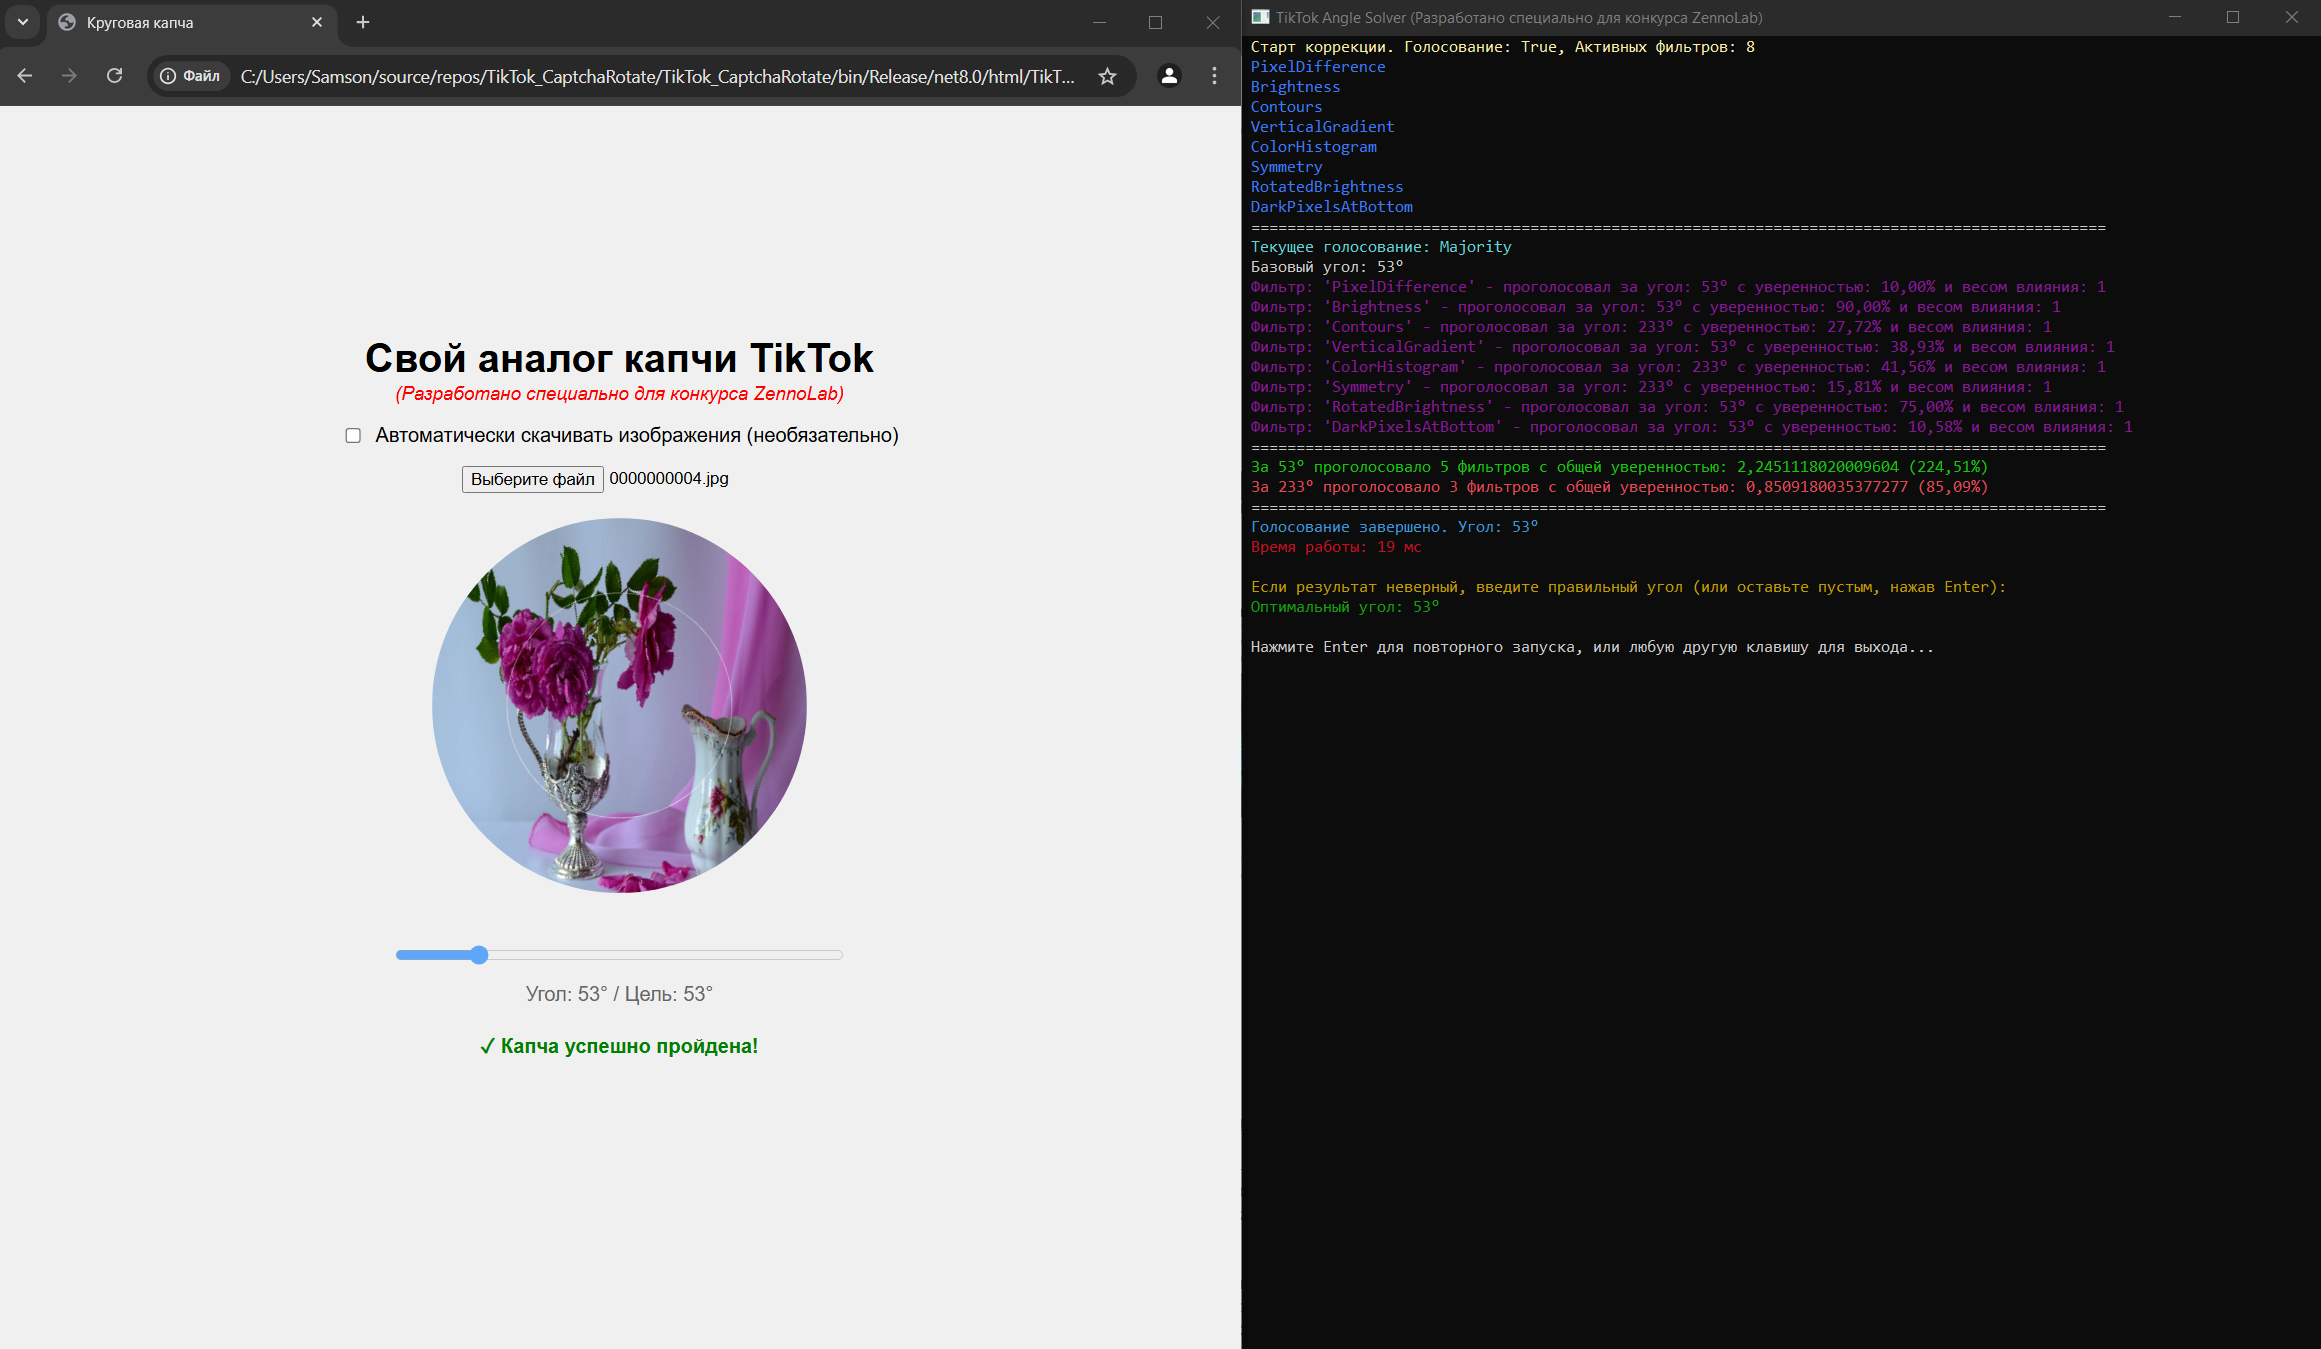Click the angle slider handle

tap(479, 955)
